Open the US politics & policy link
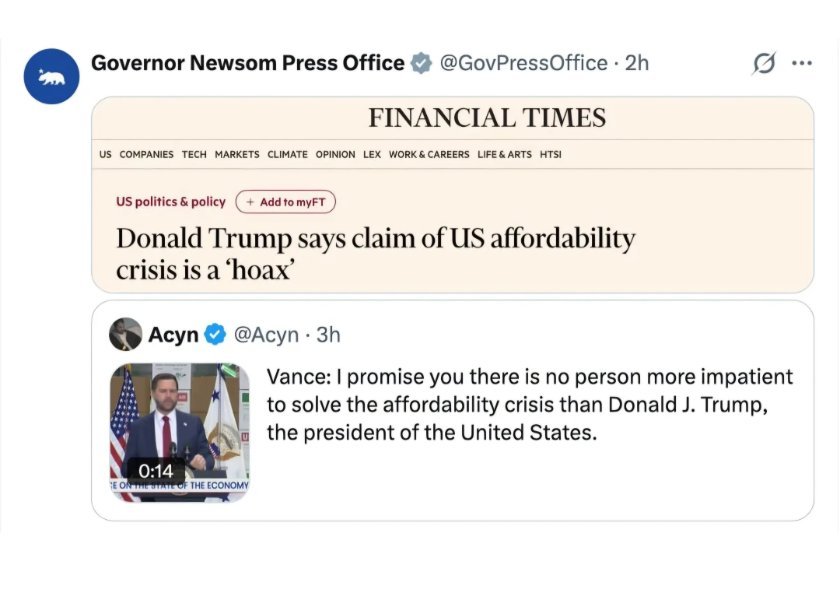 tap(171, 202)
